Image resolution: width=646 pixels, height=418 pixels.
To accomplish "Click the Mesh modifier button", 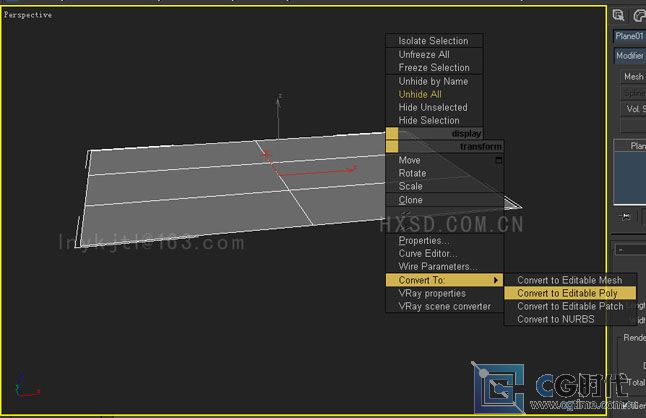I will tap(633, 77).
